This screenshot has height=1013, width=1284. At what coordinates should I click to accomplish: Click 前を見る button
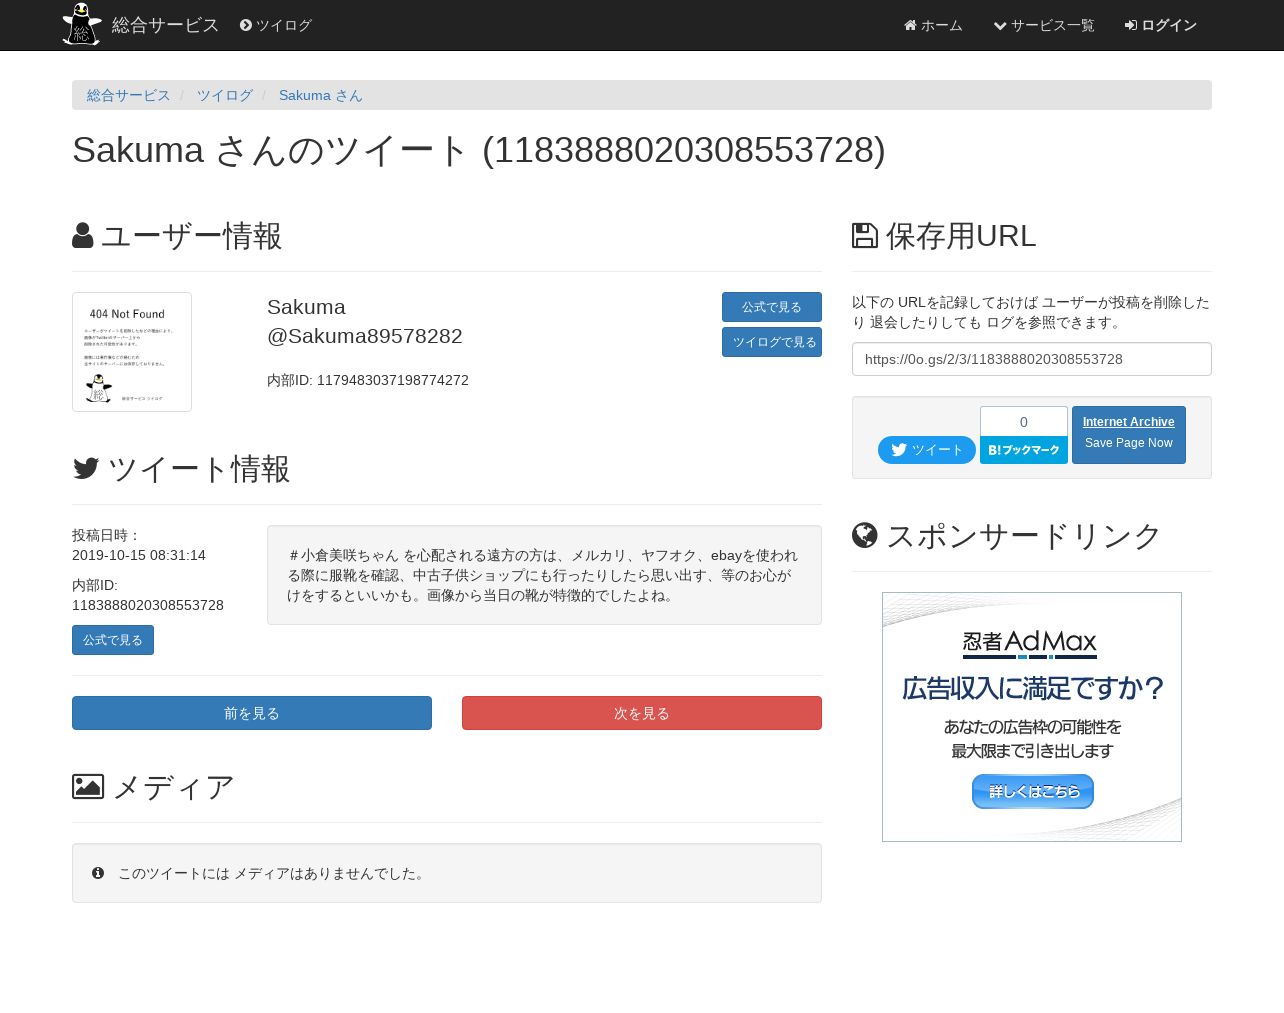tap(252, 713)
